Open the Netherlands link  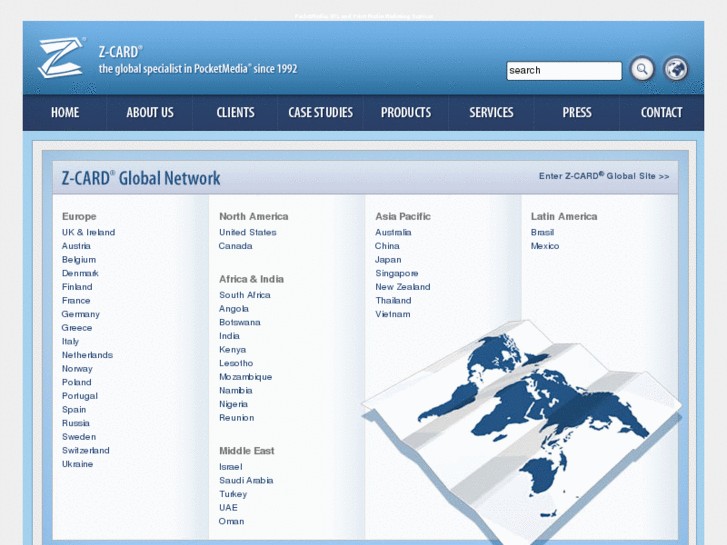point(87,355)
